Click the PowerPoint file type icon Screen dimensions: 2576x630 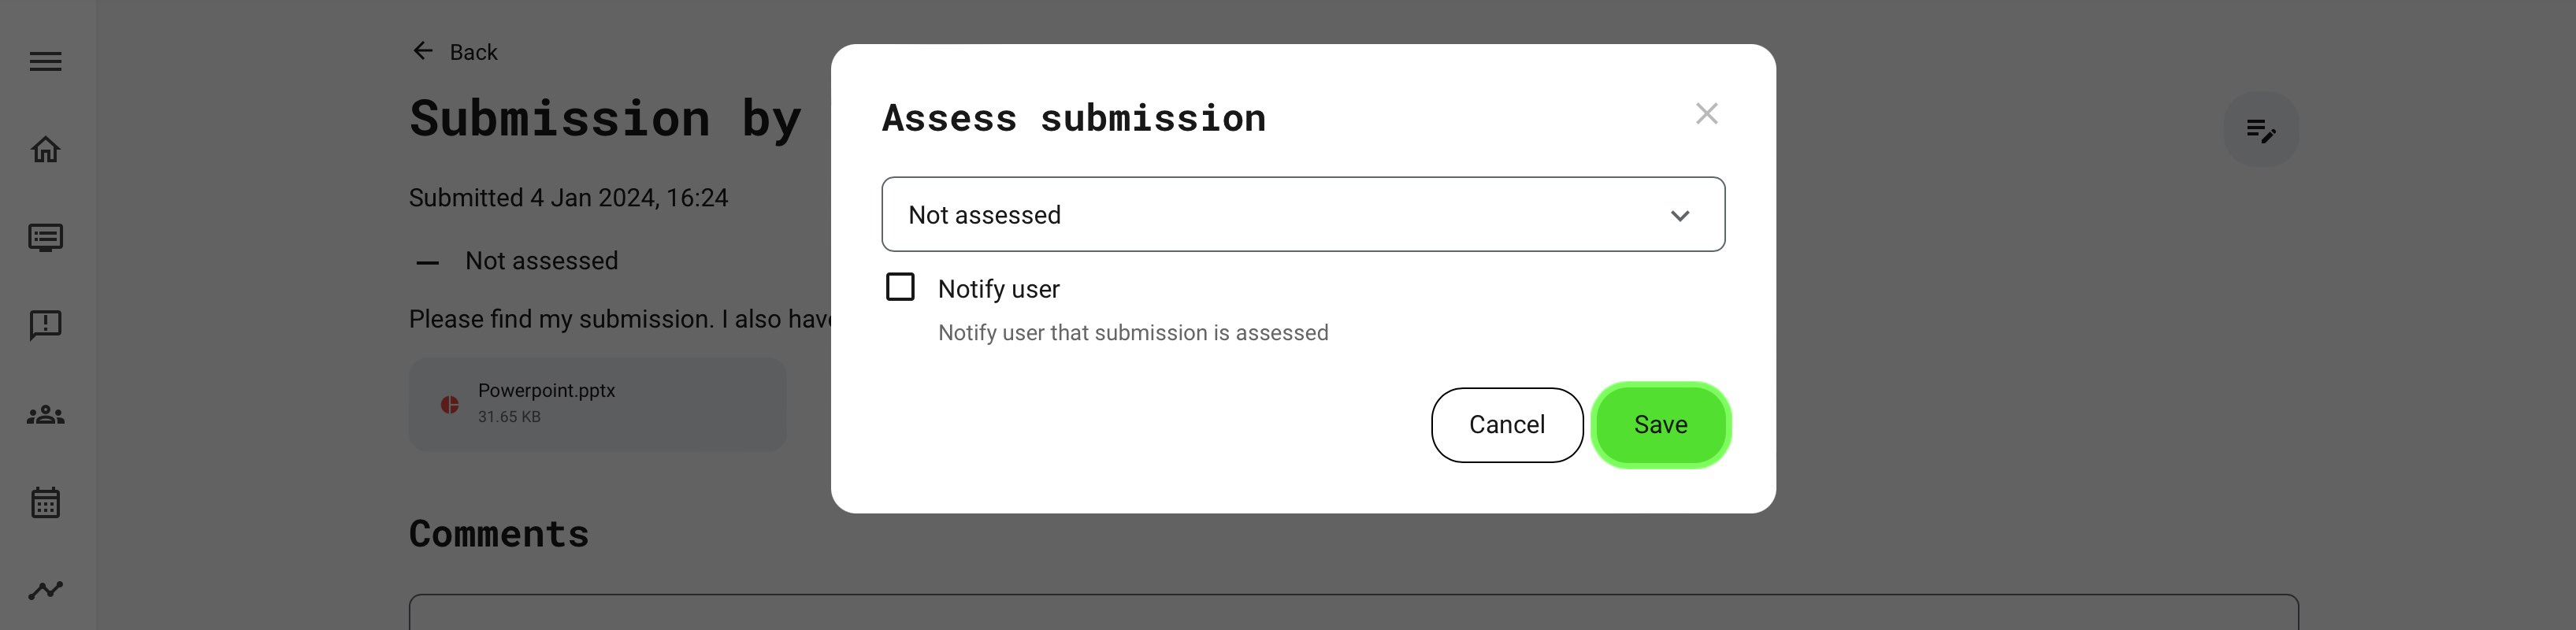[x=450, y=405]
